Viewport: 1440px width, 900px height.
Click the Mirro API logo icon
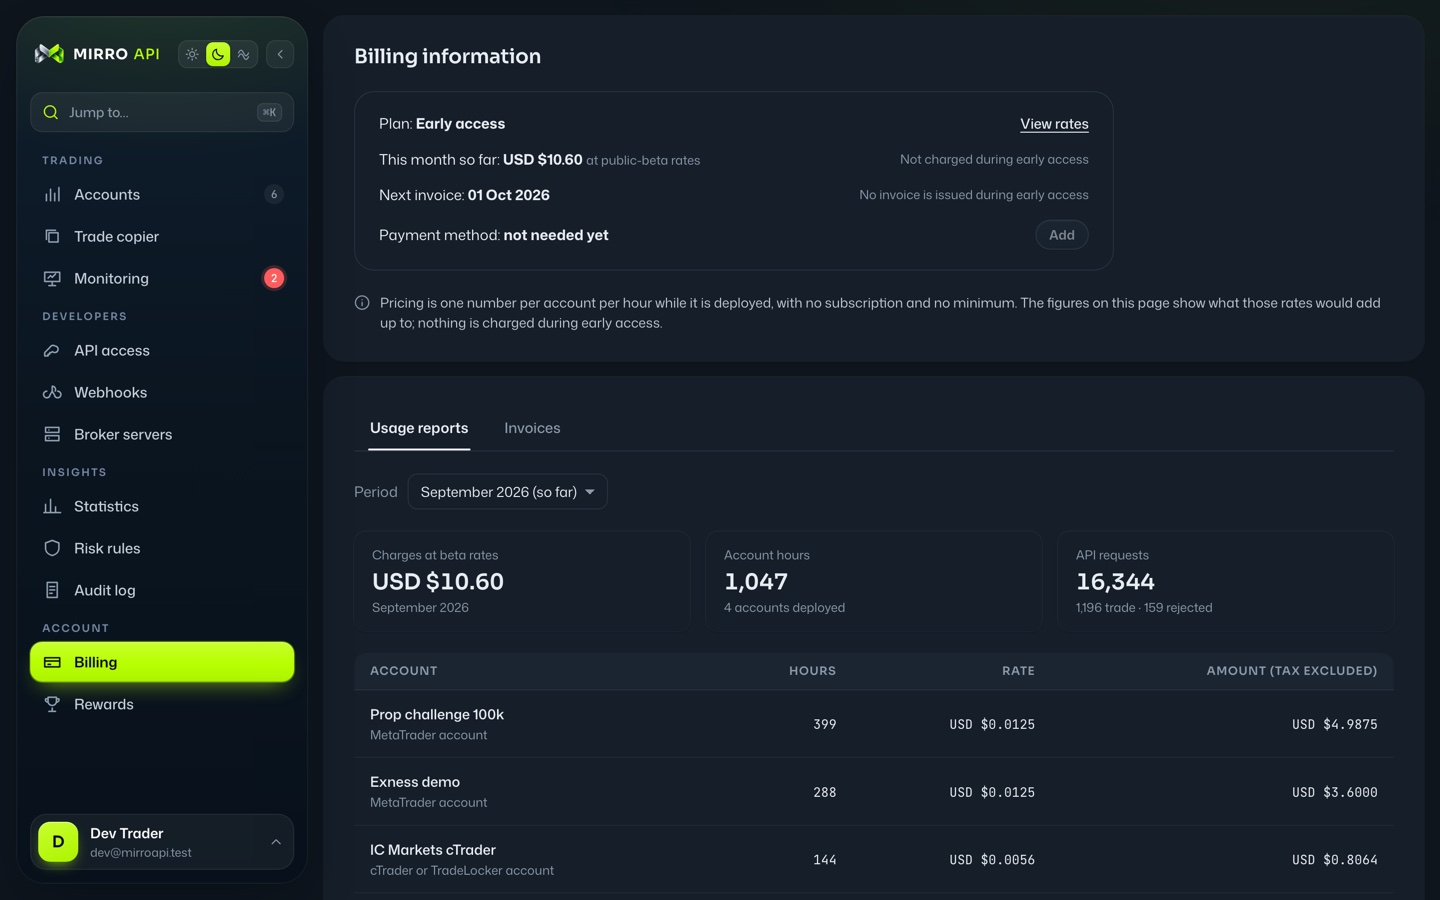coord(49,54)
